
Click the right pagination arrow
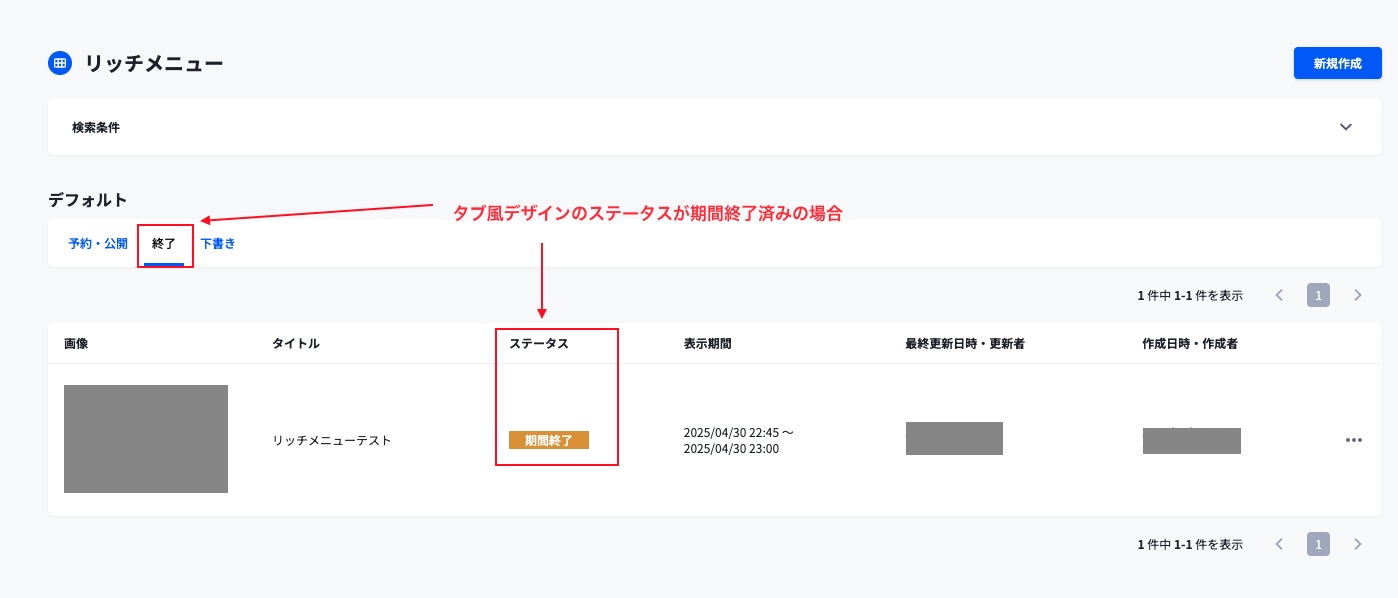1358,295
